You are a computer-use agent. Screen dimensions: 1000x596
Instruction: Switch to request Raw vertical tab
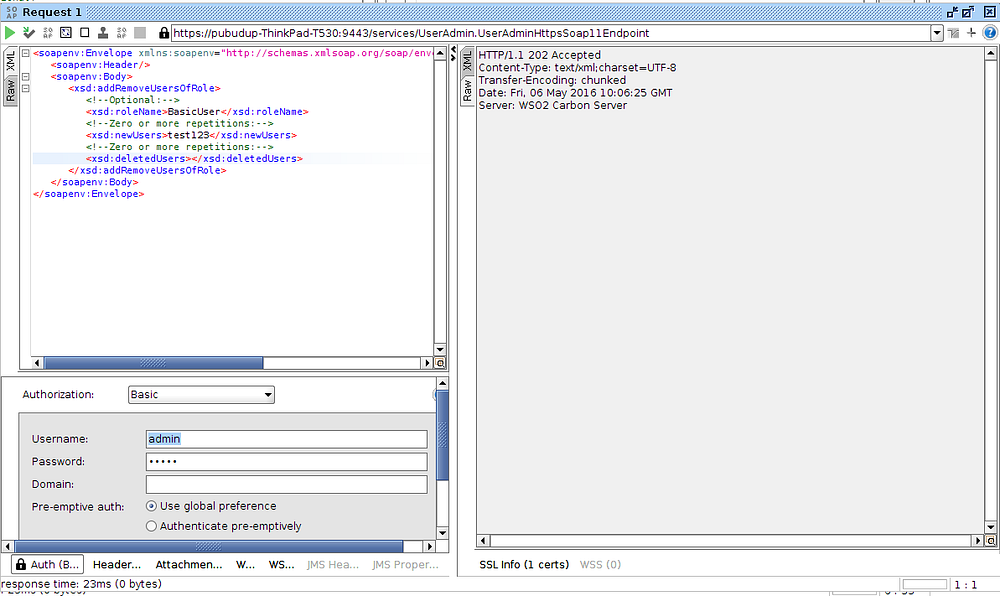point(10,91)
